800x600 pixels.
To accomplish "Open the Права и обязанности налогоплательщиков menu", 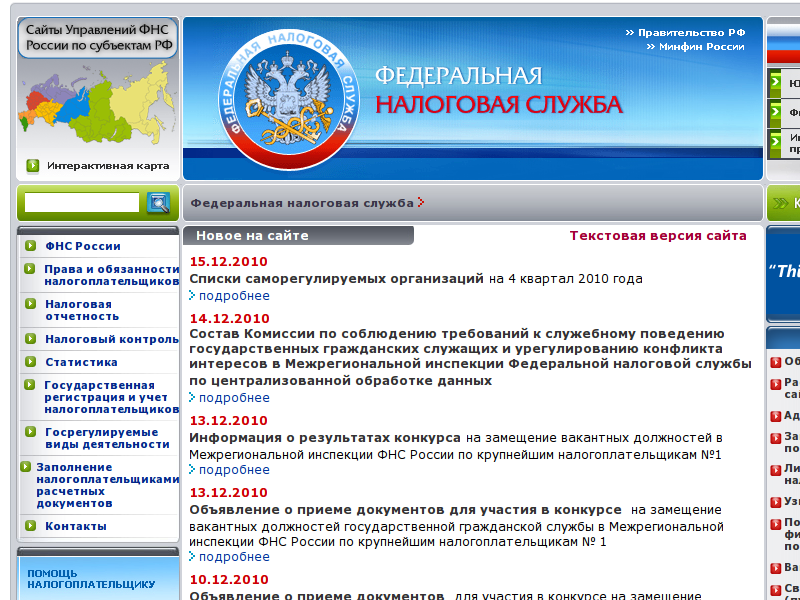I will (112, 275).
